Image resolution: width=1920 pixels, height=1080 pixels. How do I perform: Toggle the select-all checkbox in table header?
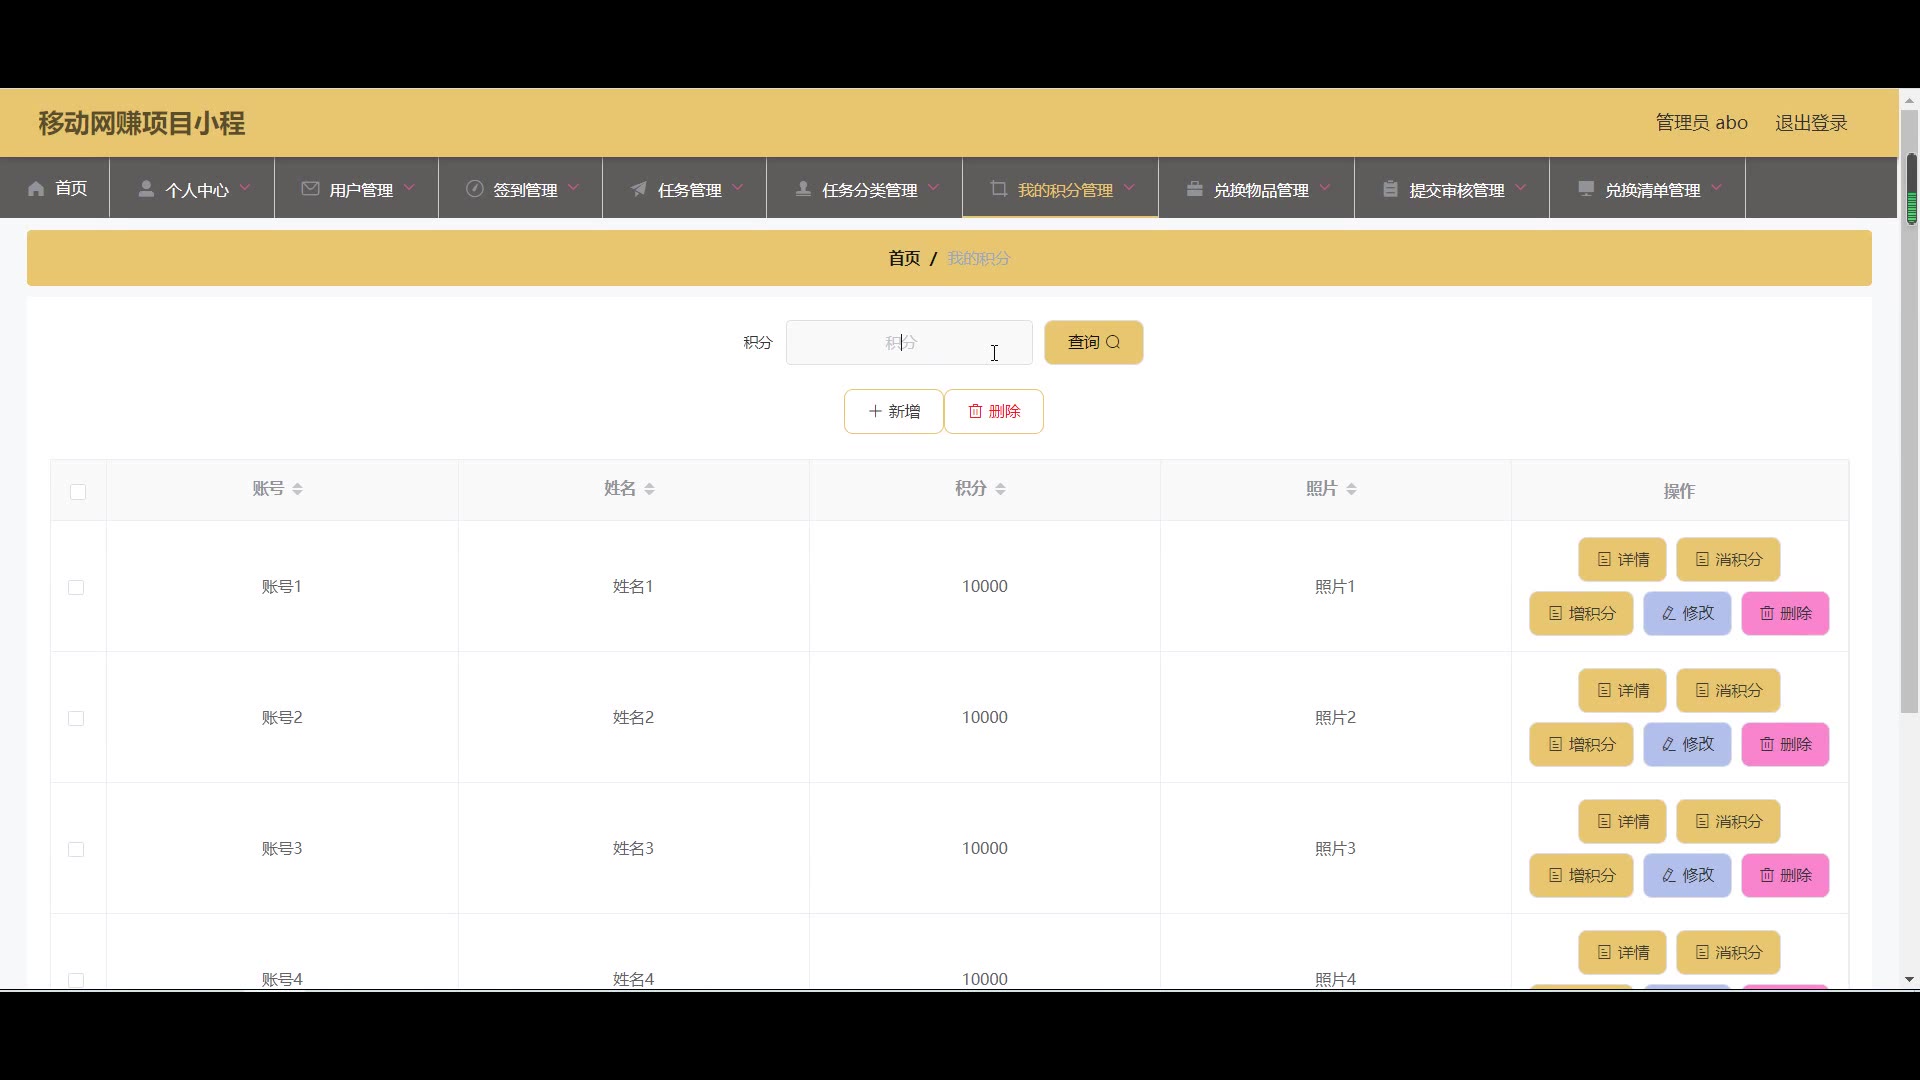(78, 491)
